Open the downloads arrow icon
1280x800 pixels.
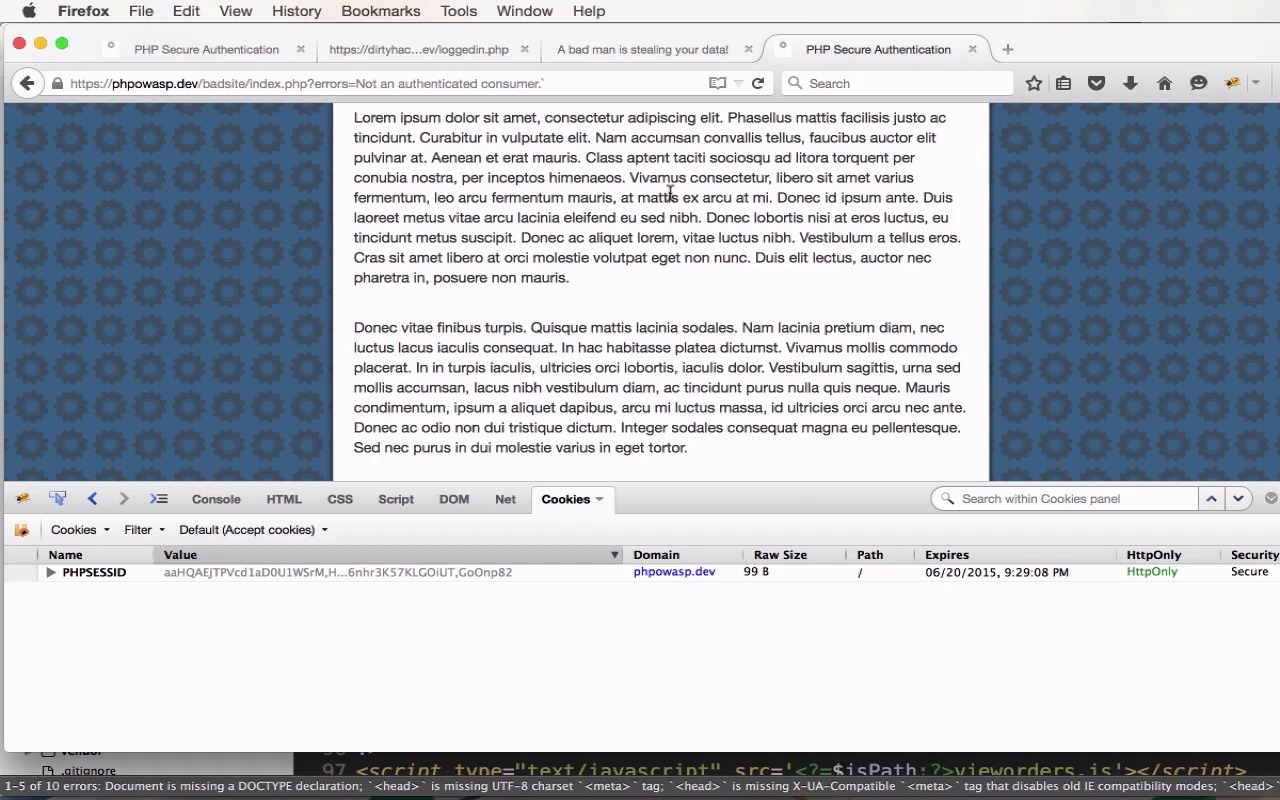(1131, 84)
